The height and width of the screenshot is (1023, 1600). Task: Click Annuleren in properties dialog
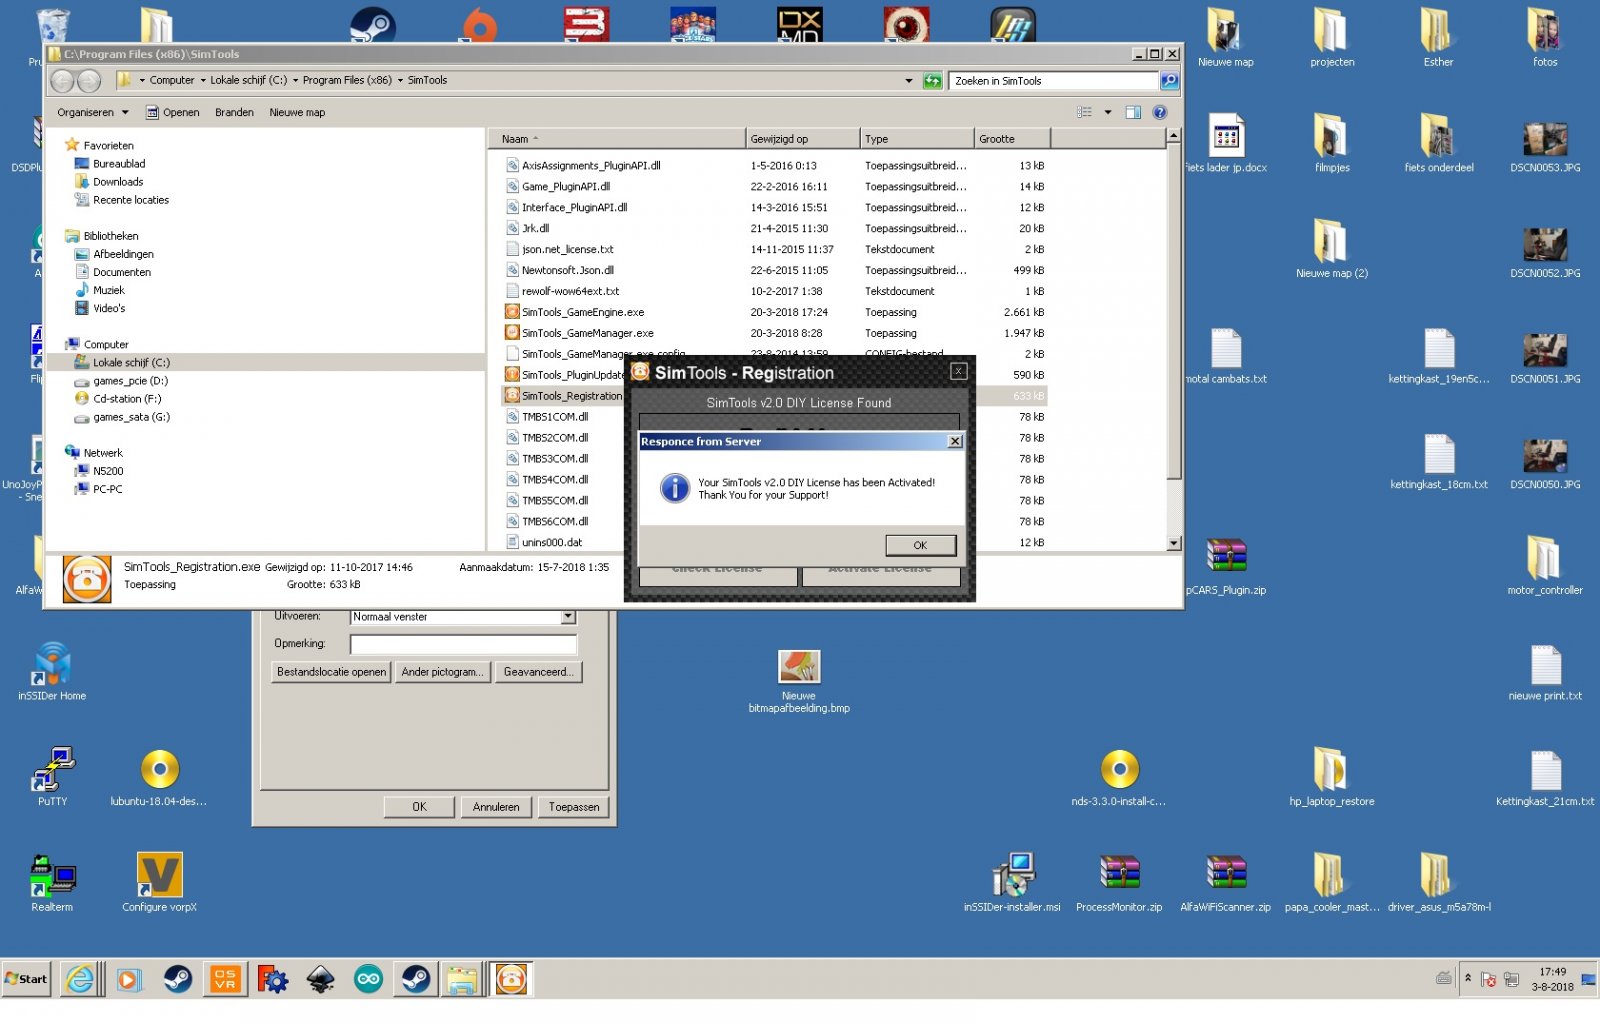496,807
